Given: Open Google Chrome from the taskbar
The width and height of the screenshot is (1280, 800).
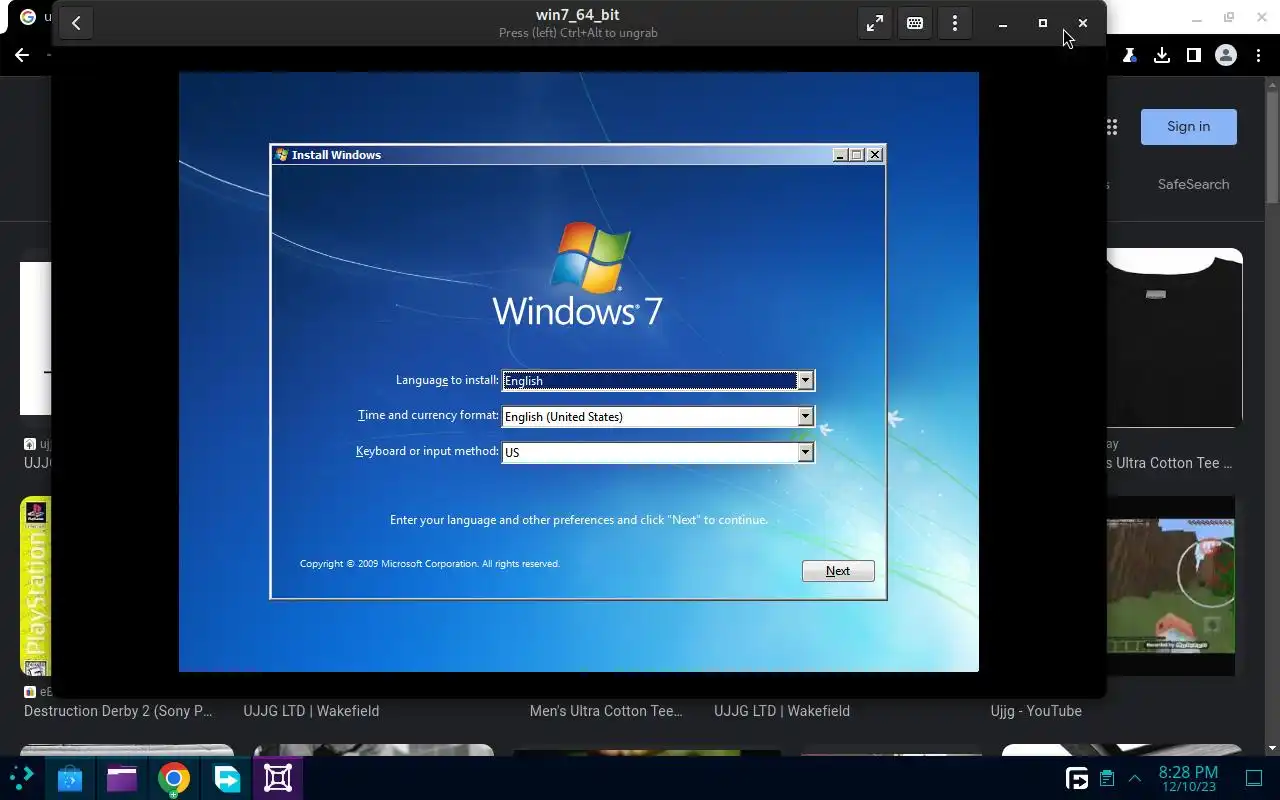Looking at the screenshot, I should pos(174,778).
